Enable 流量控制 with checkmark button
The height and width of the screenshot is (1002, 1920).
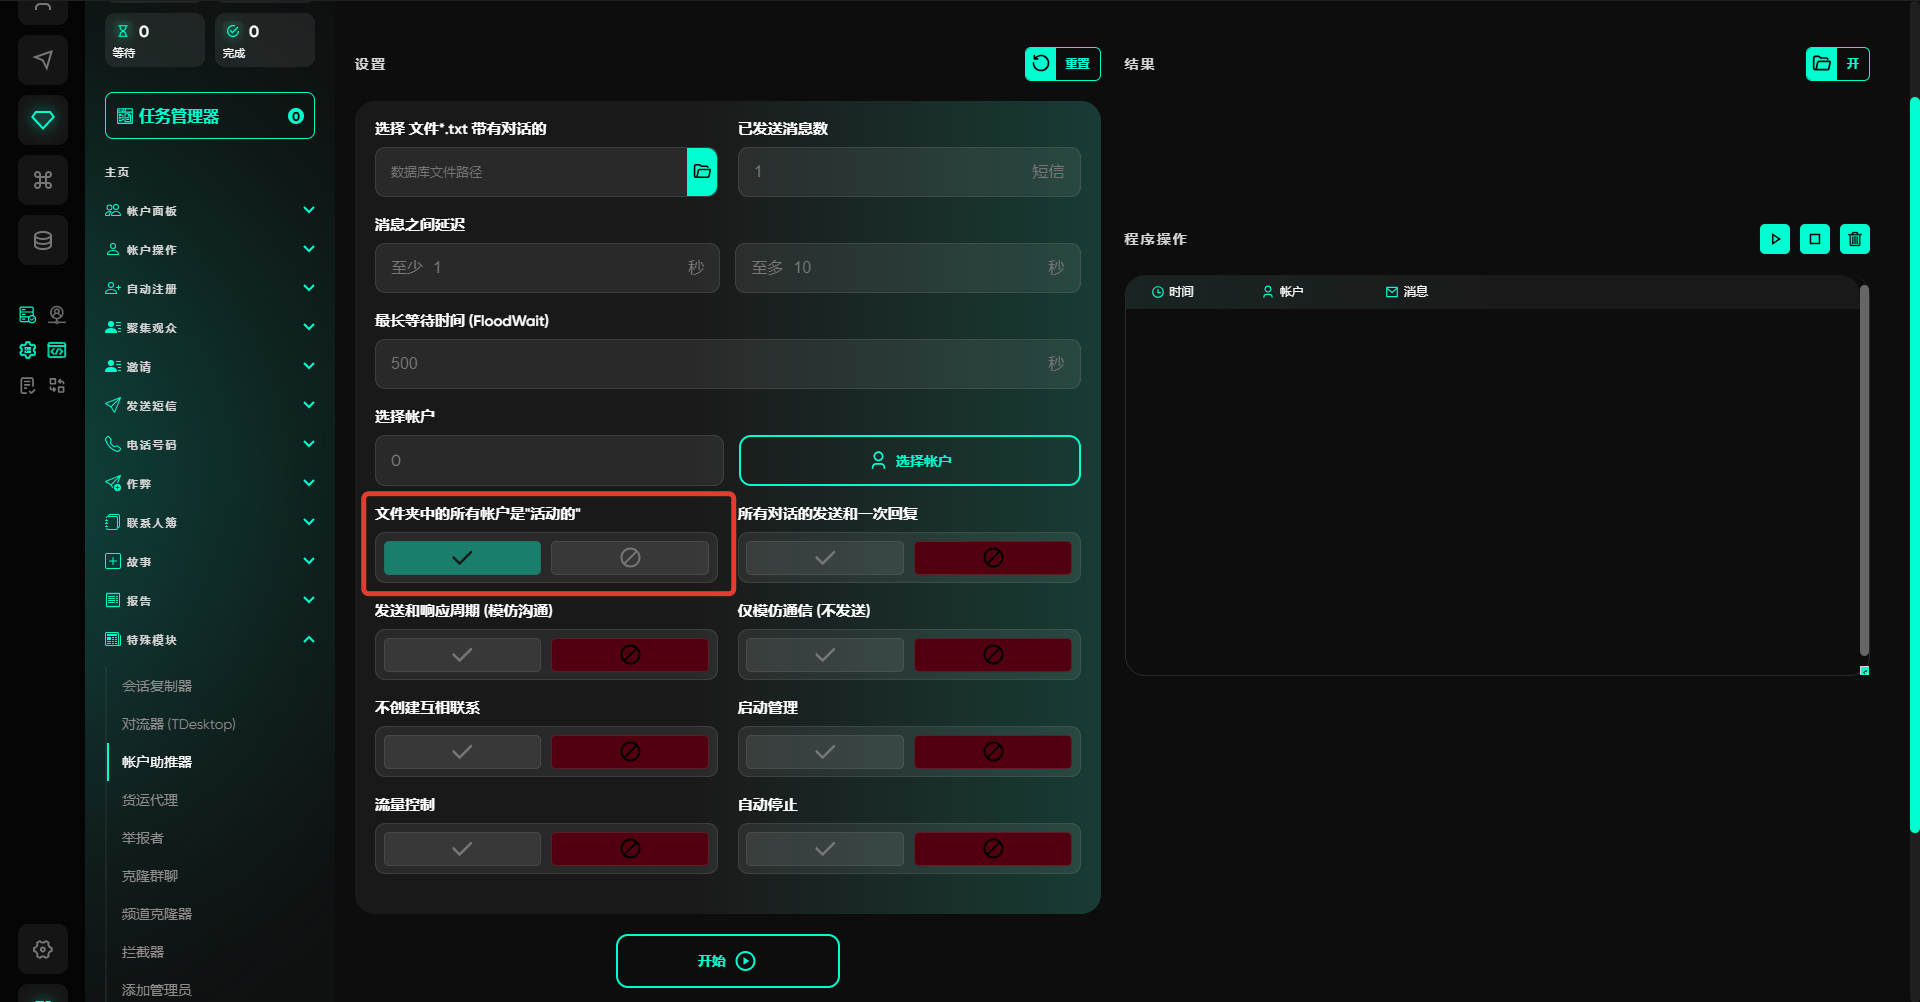click(462, 849)
